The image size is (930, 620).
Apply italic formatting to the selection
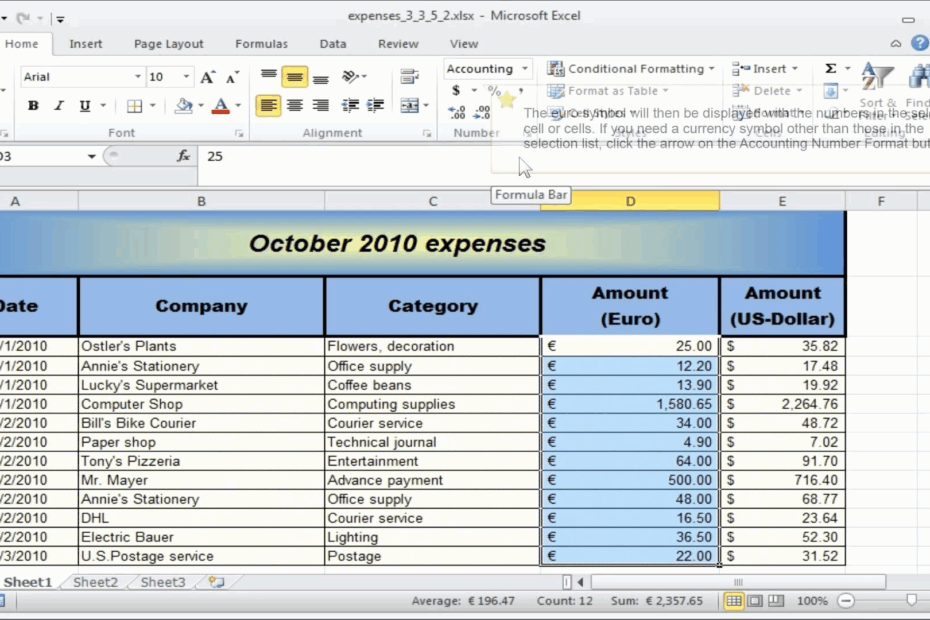[59, 105]
